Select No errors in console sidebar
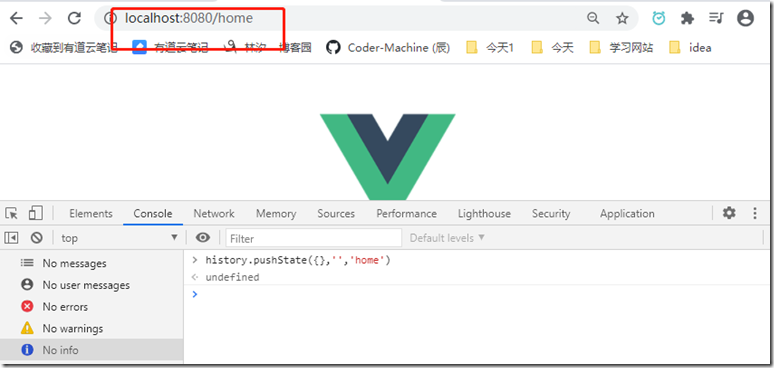This screenshot has width=774, height=368. pos(92,307)
